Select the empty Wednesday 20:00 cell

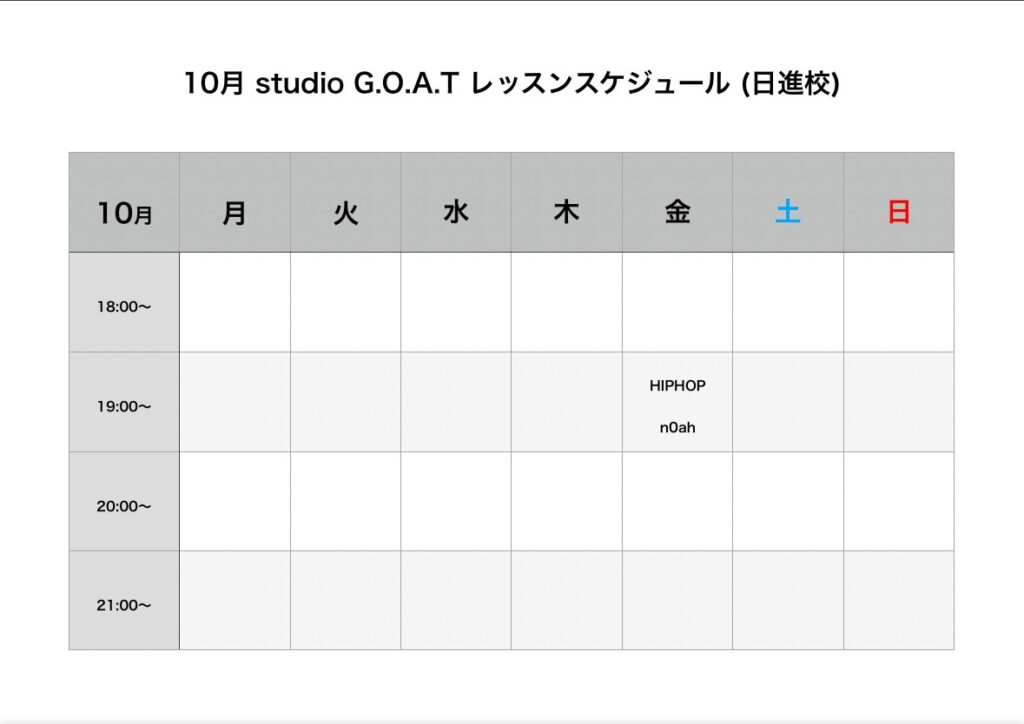[x=456, y=501]
